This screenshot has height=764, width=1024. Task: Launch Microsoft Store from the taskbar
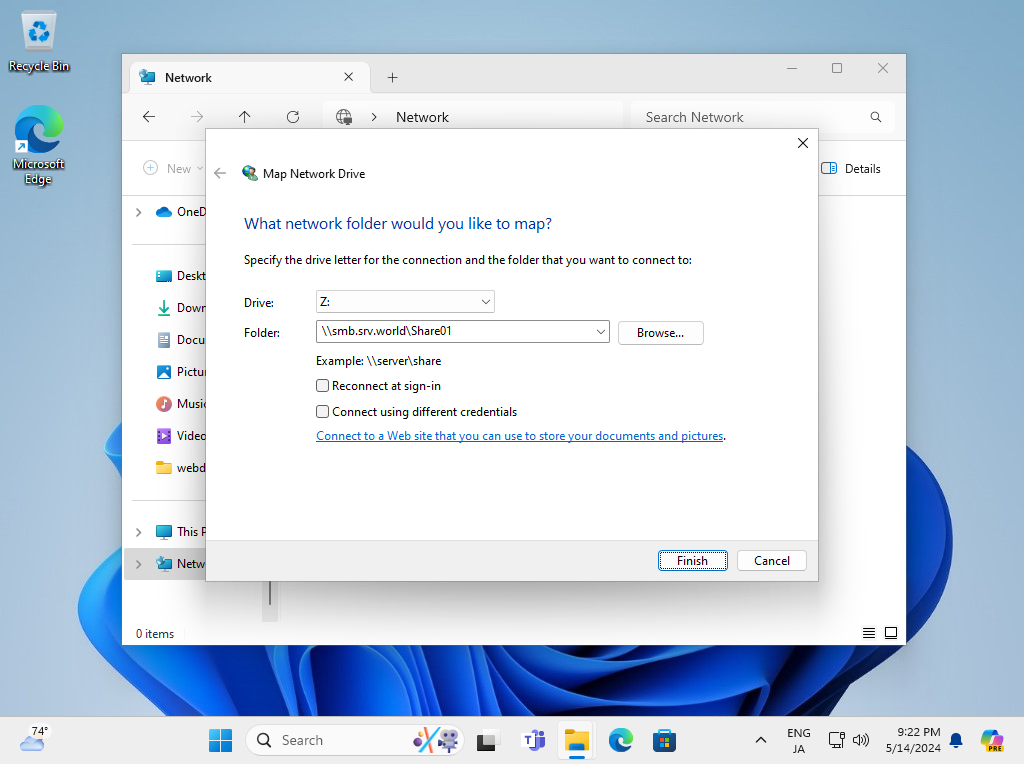(665, 740)
